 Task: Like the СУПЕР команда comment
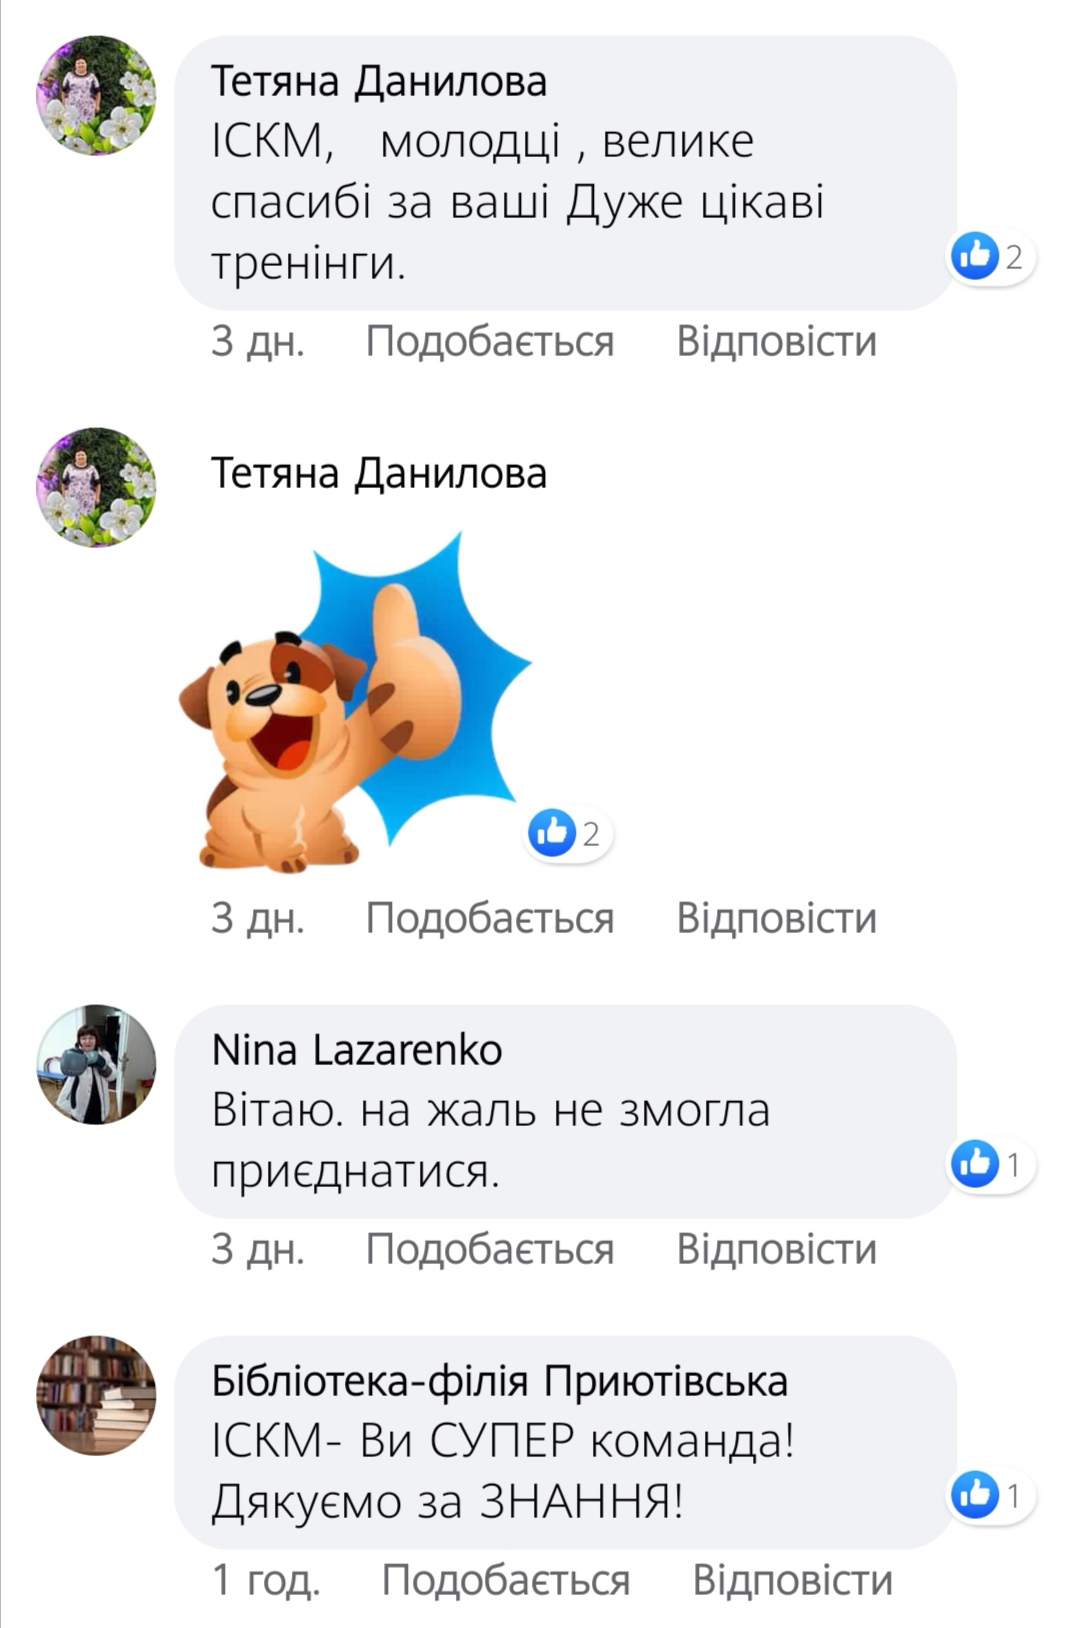(506, 1580)
